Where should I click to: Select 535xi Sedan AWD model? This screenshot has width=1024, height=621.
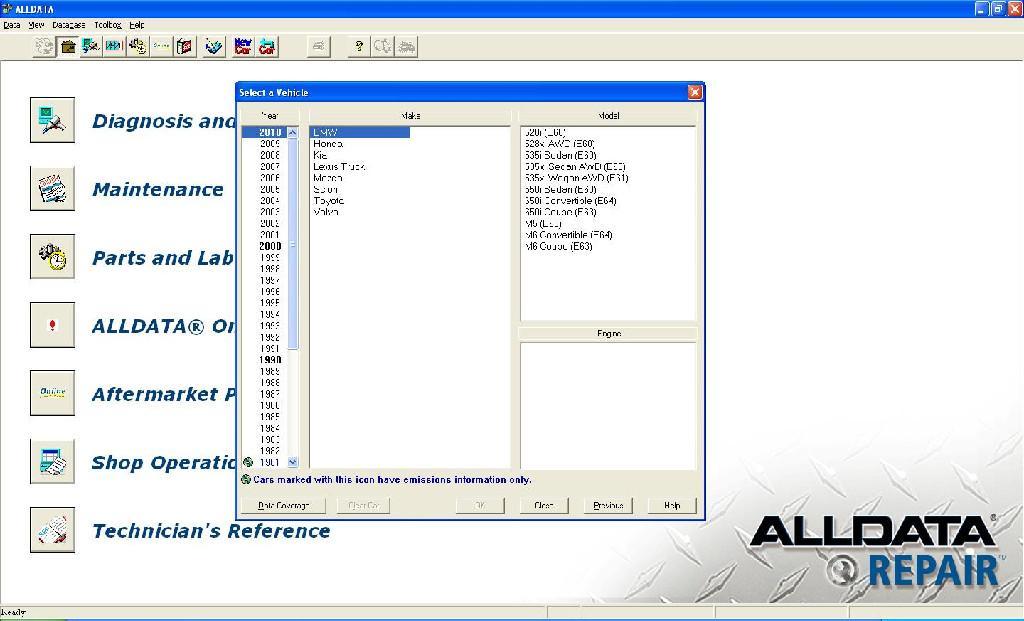(x=575, y=167)
